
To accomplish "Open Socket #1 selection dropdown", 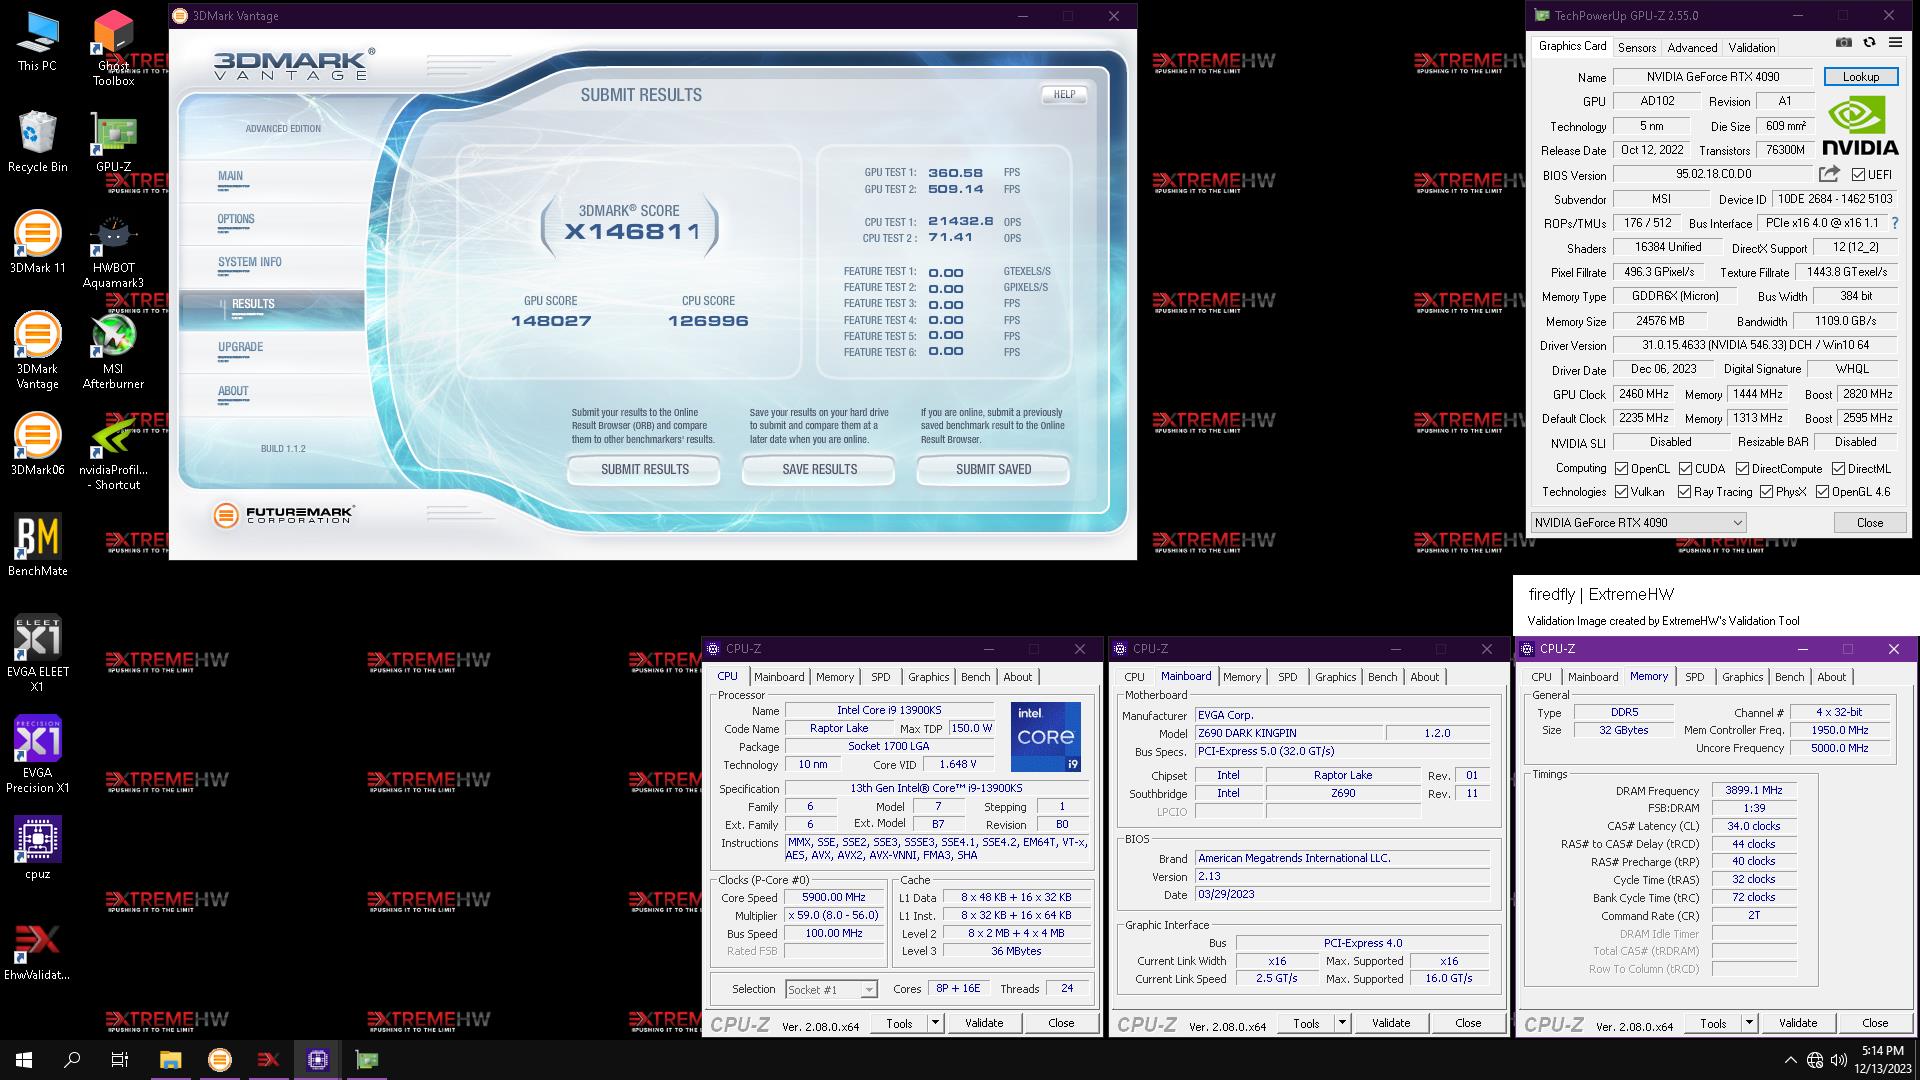I will (x=831, y=989).
